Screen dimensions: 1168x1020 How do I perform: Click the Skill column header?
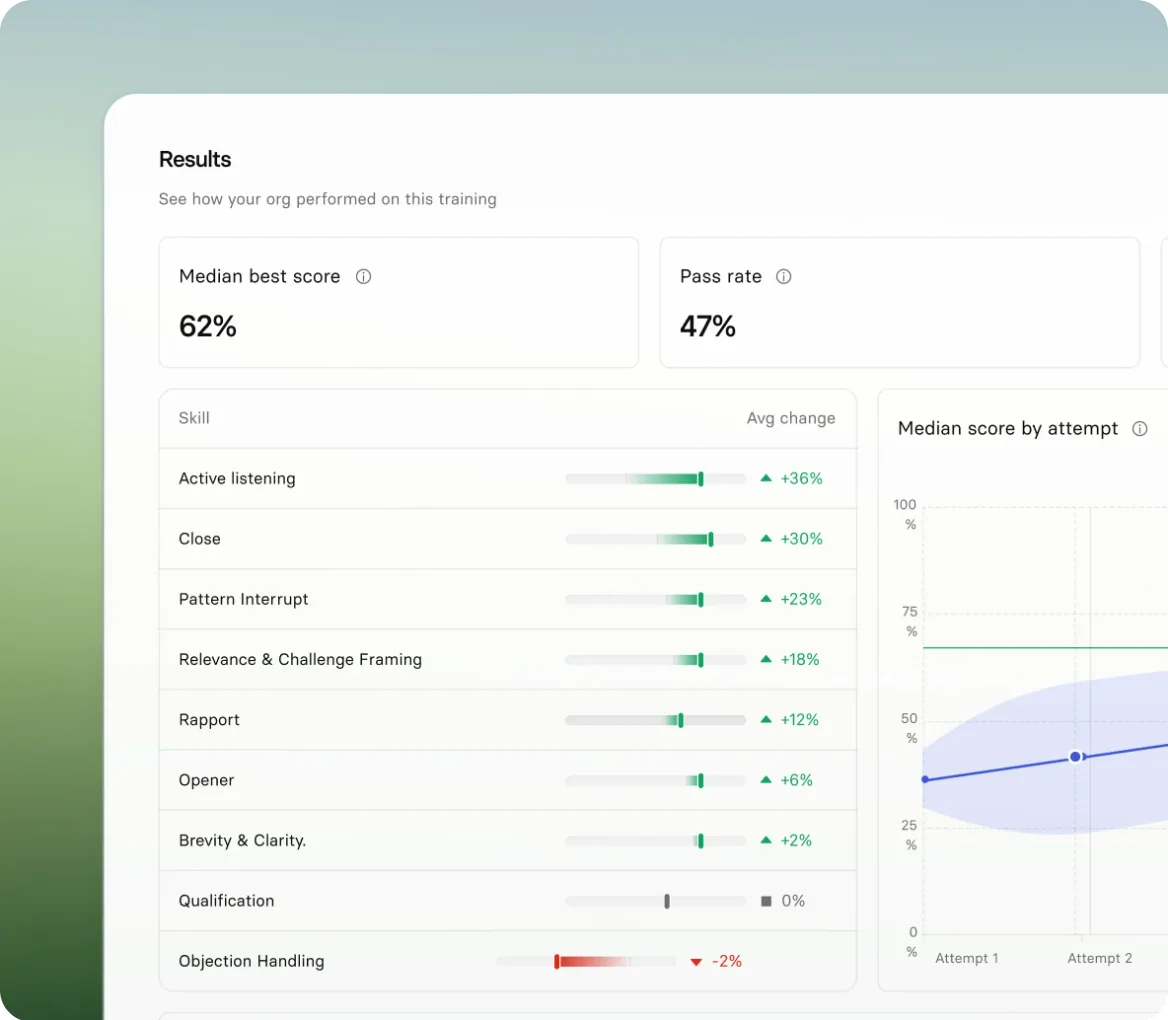[x=194, y=418]
